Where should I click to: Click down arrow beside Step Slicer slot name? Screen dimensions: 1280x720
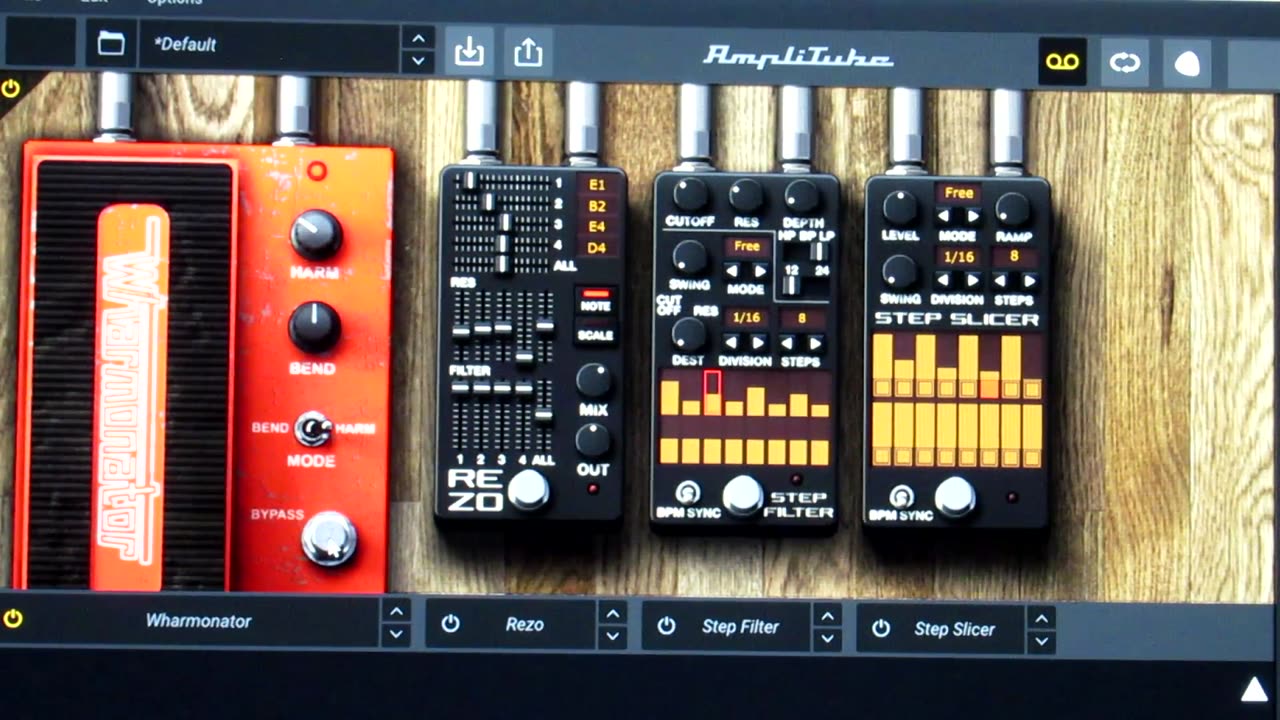click(1041, 641)
